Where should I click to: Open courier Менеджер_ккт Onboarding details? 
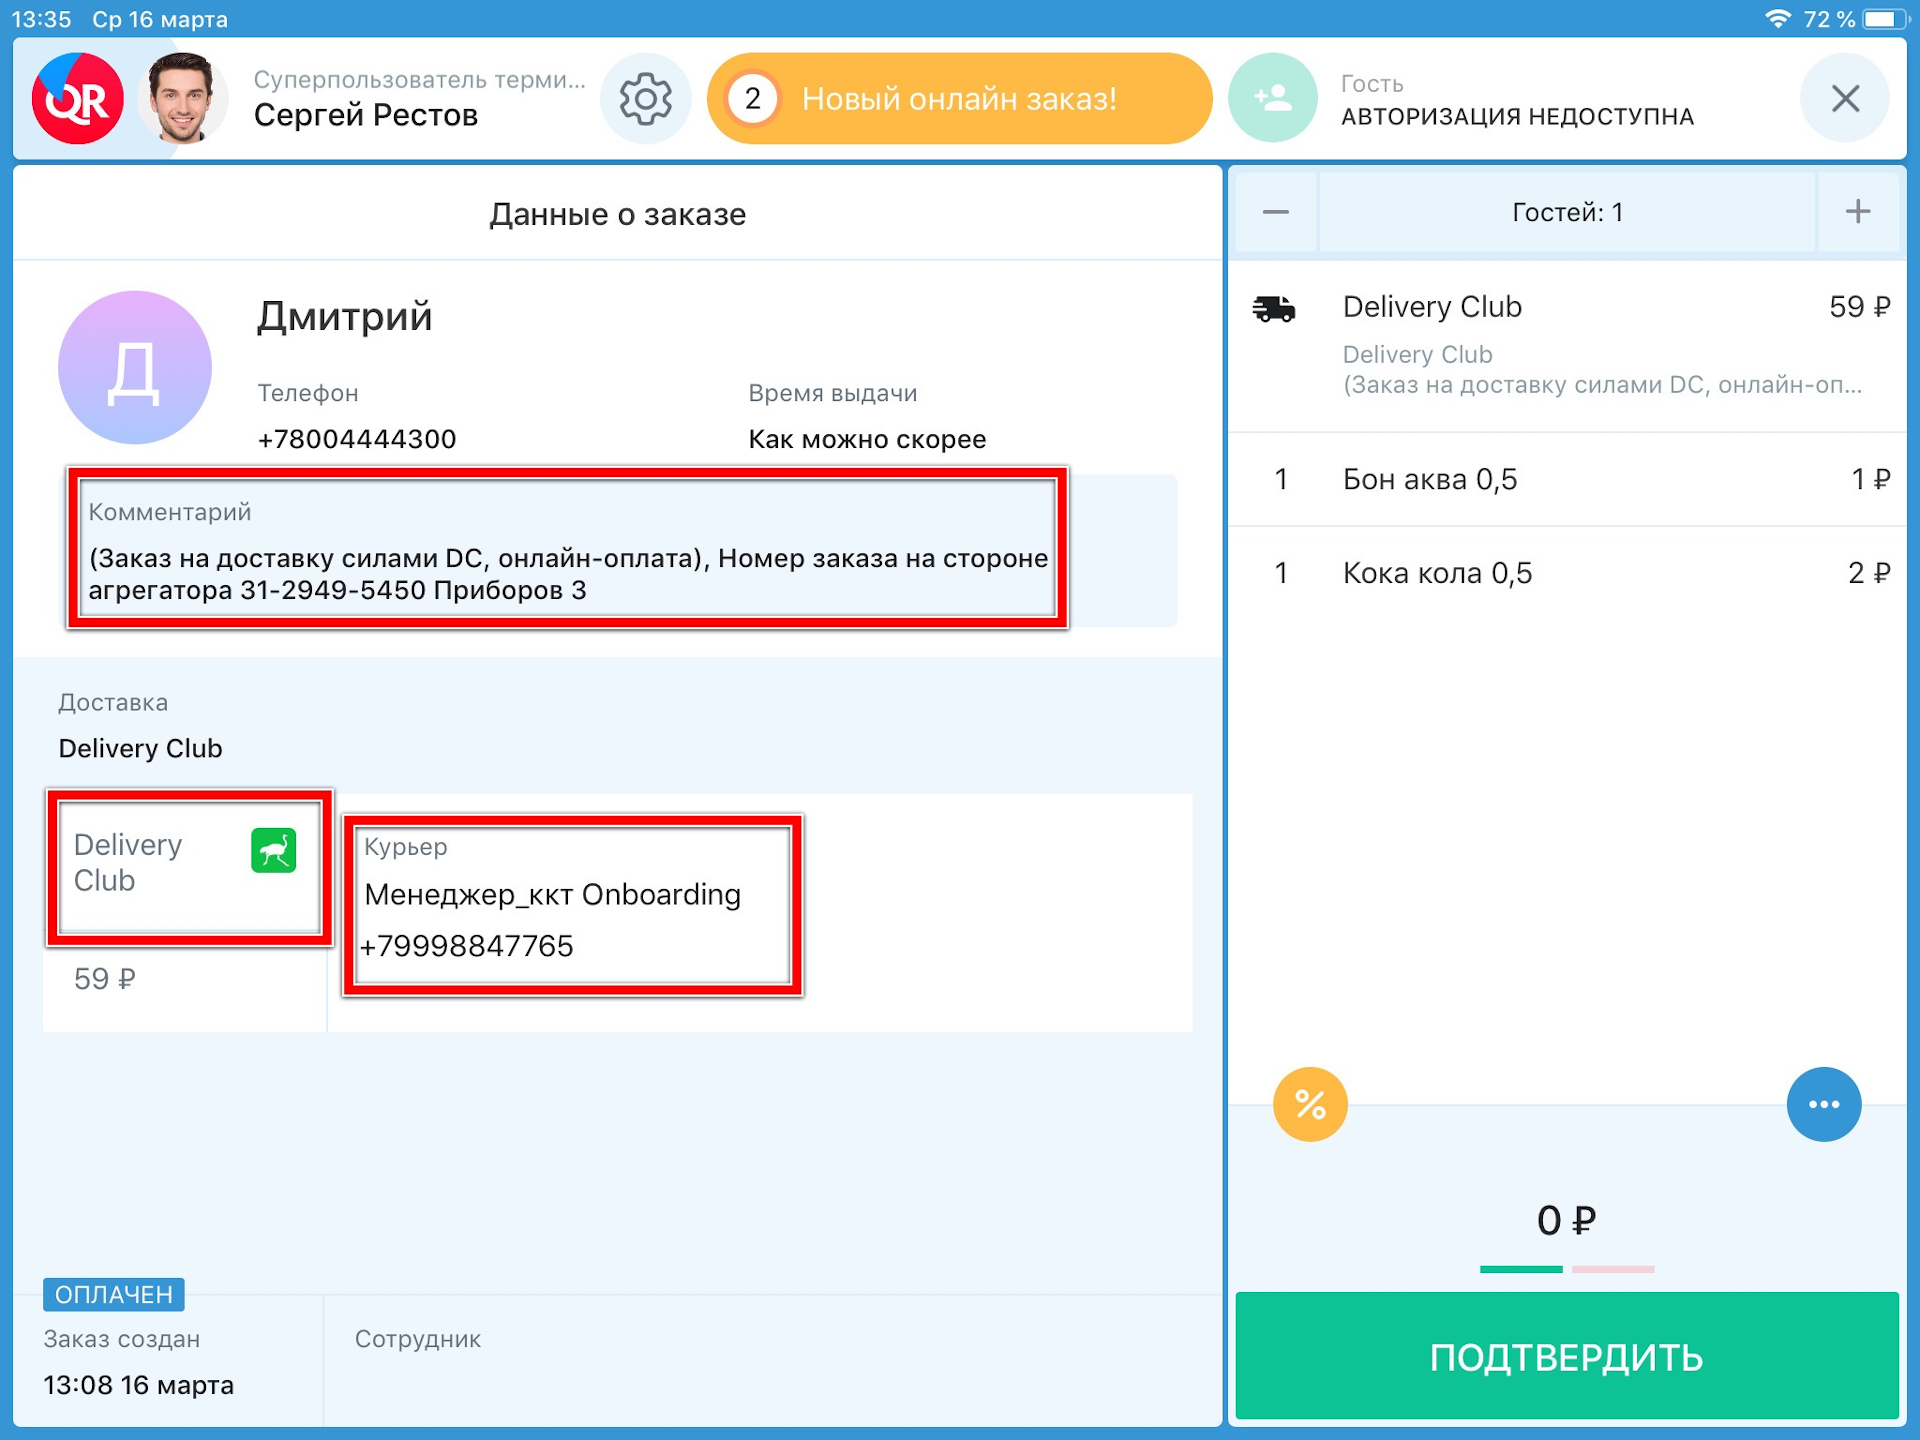click(x=552, y=894)
